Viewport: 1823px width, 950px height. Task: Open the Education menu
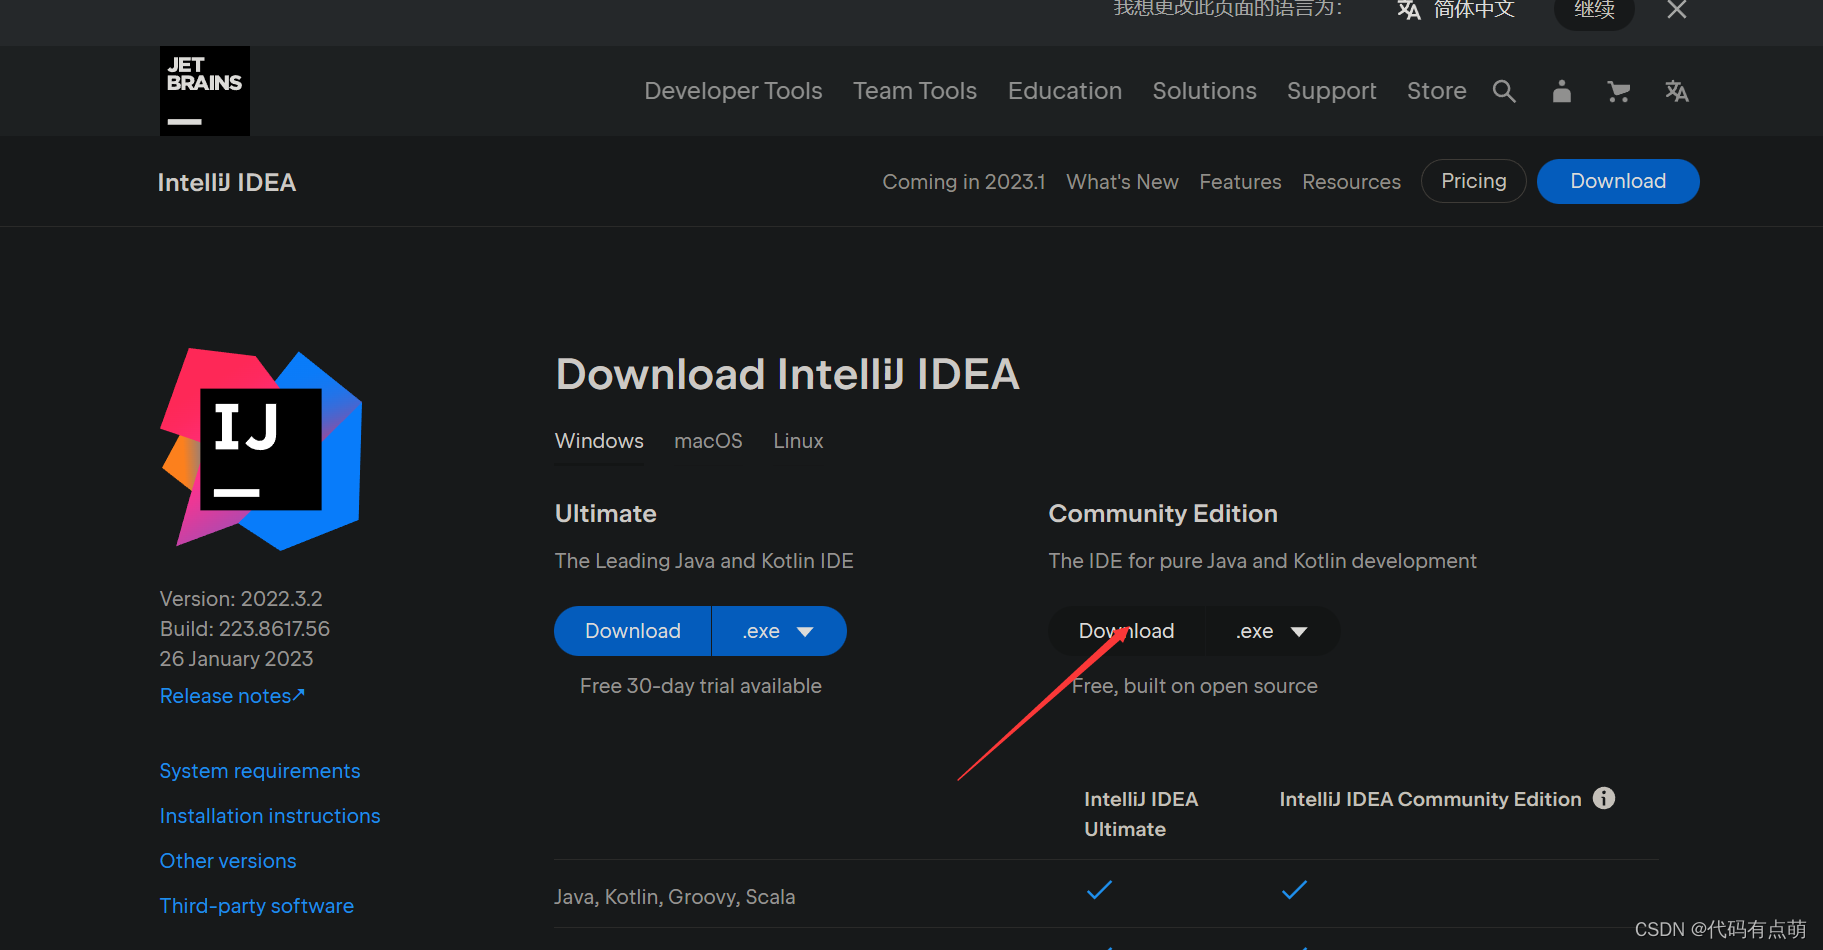coord(1065,91)
